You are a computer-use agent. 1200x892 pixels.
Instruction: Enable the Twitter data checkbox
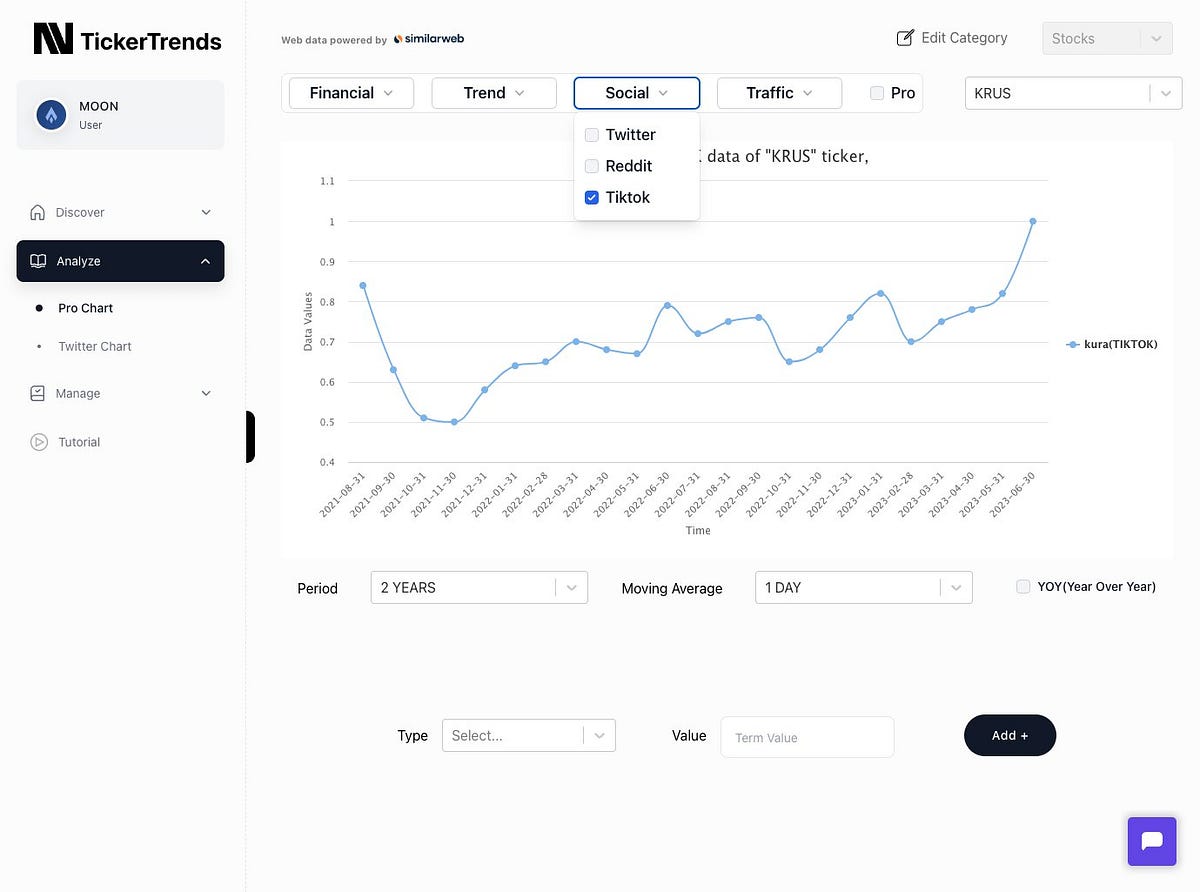591,134
